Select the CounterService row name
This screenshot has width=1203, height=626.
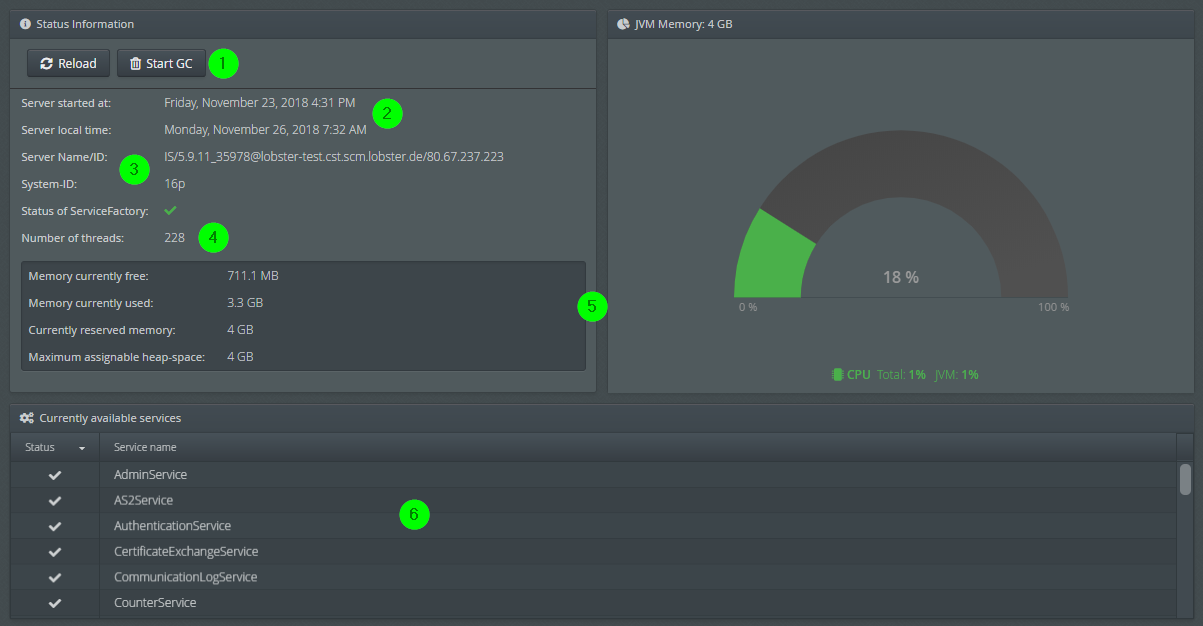(155, 603)
